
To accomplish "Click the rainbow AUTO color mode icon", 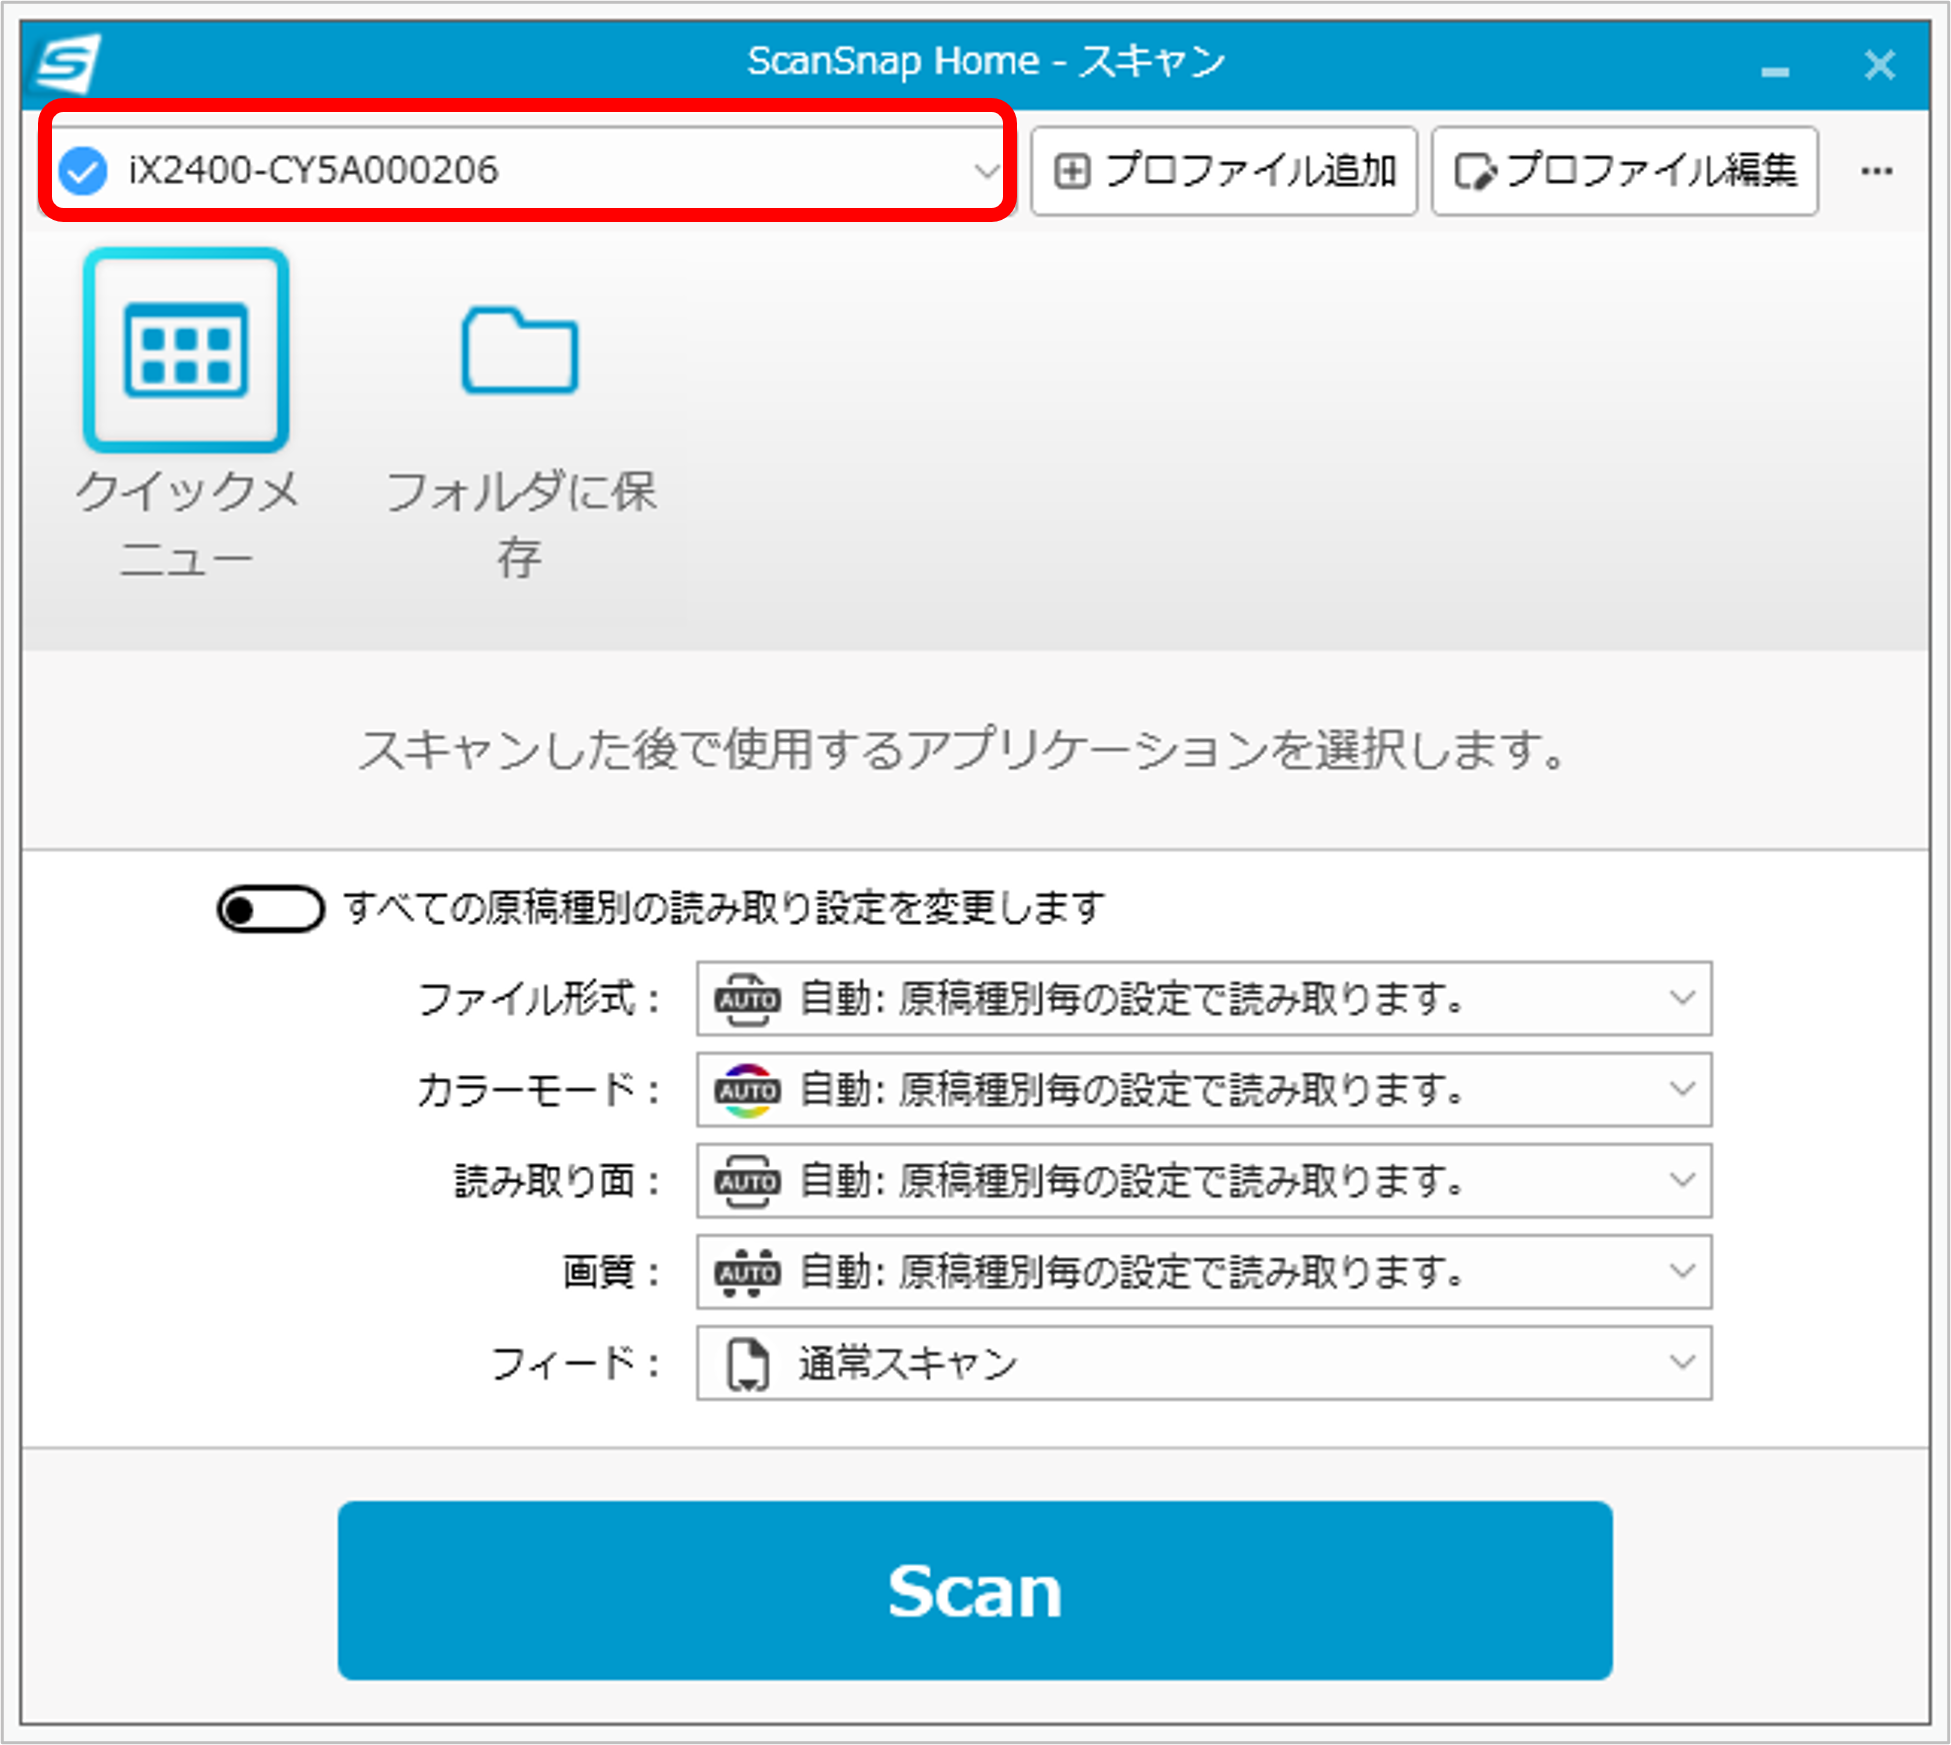I will coord(746,1090).
